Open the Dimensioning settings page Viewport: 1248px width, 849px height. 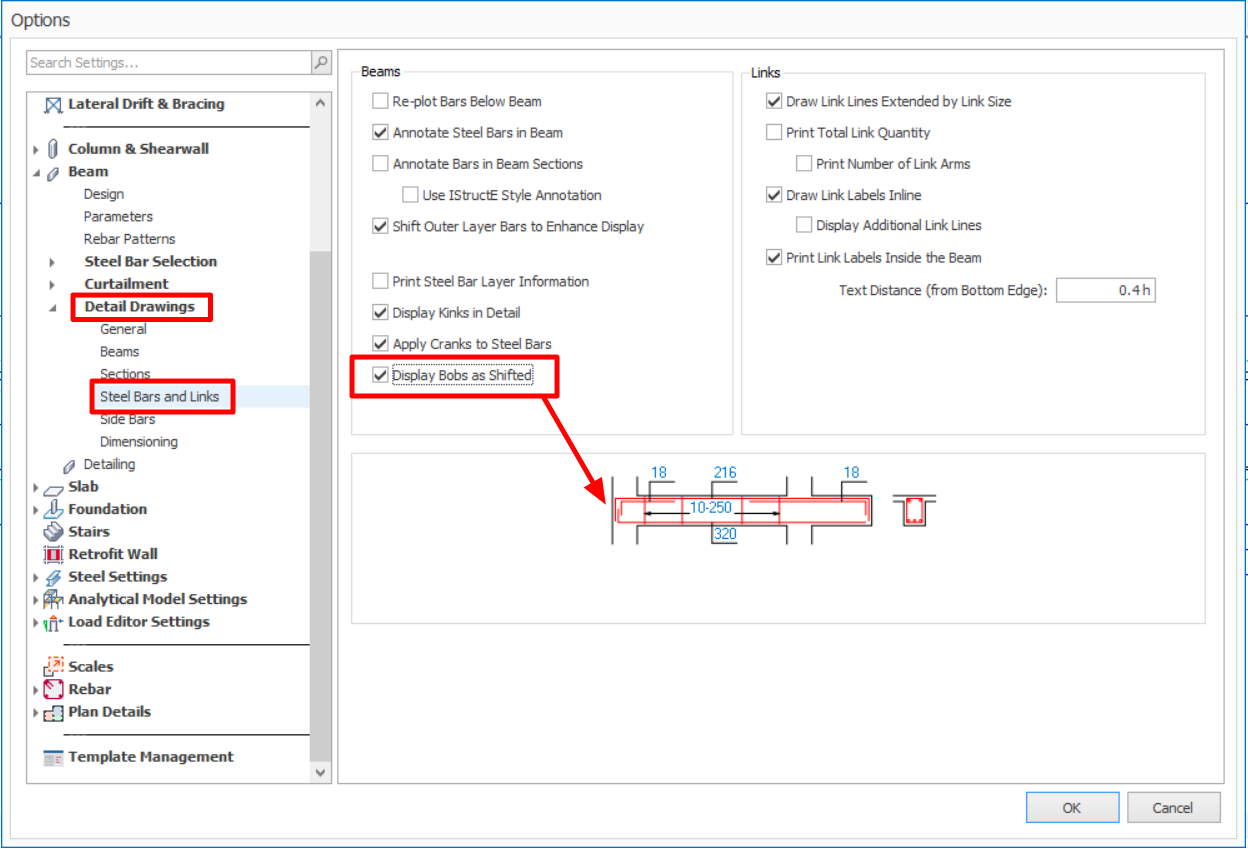point(138,442)
